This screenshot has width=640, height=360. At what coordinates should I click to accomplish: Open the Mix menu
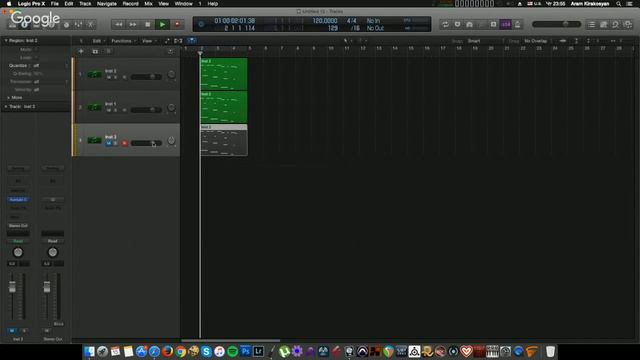coord(149,4)
